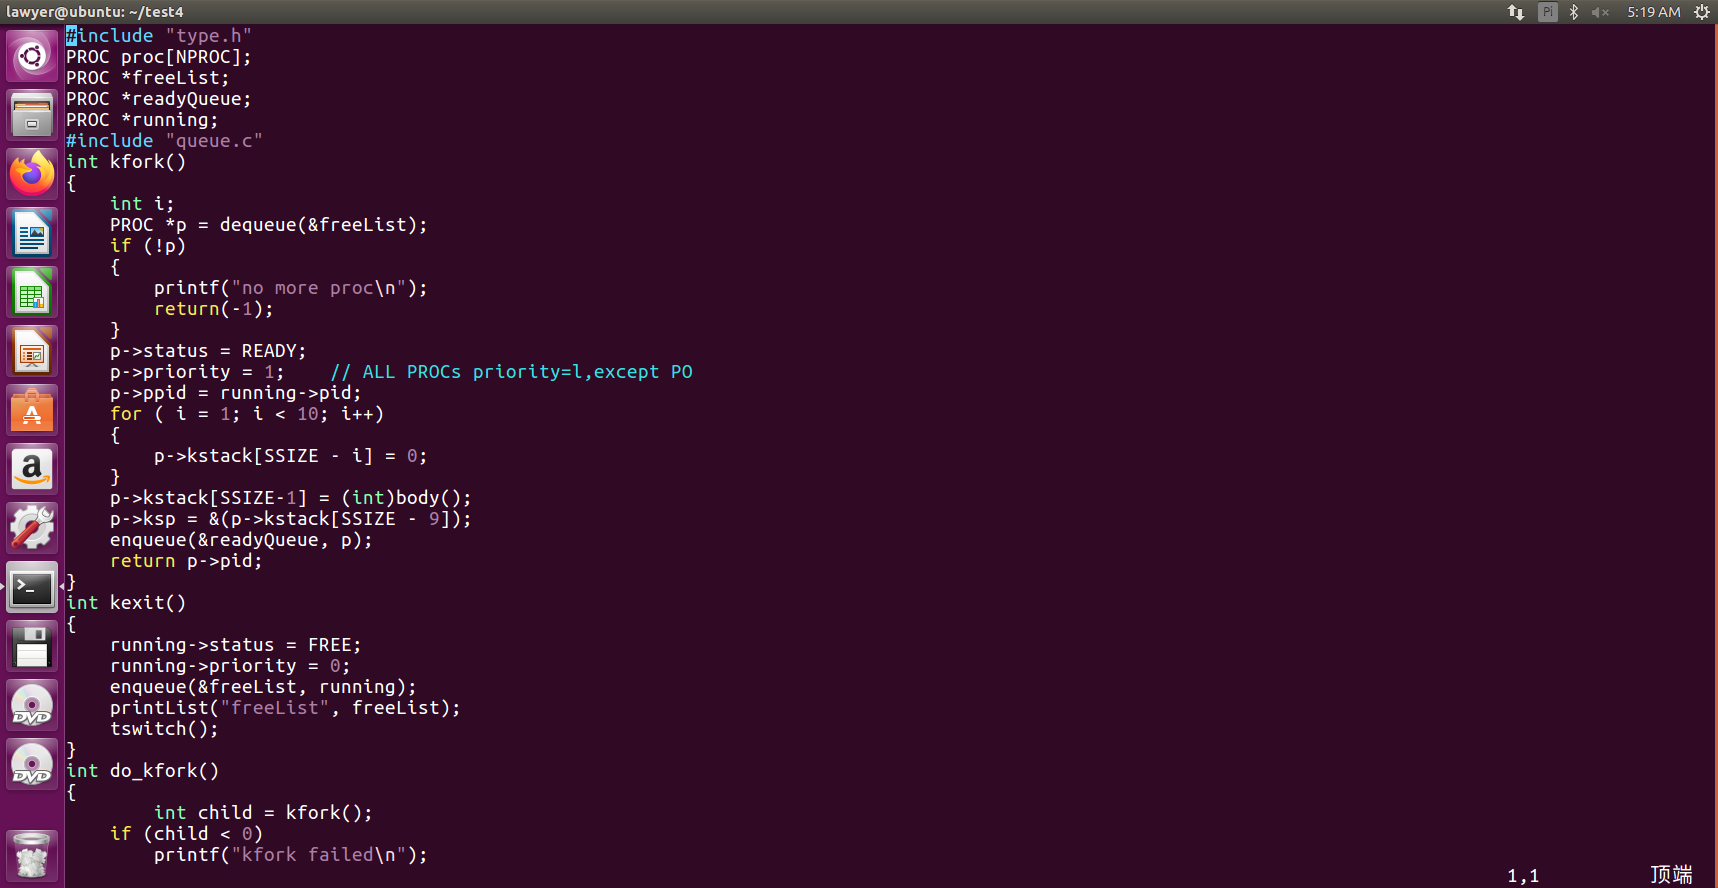Open the Pinyin input method indicator

coord(1547,12)
